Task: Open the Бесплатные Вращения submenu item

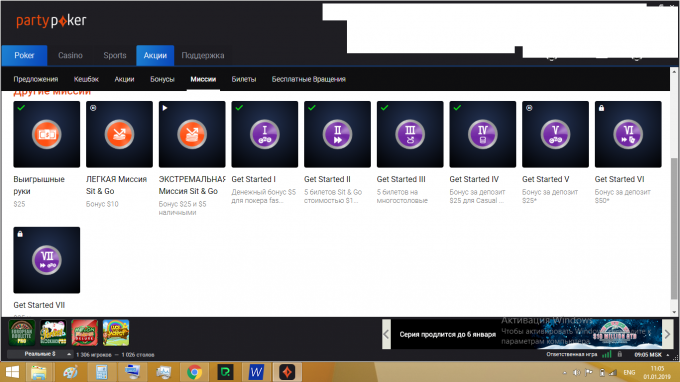Action: coord(308,79)
